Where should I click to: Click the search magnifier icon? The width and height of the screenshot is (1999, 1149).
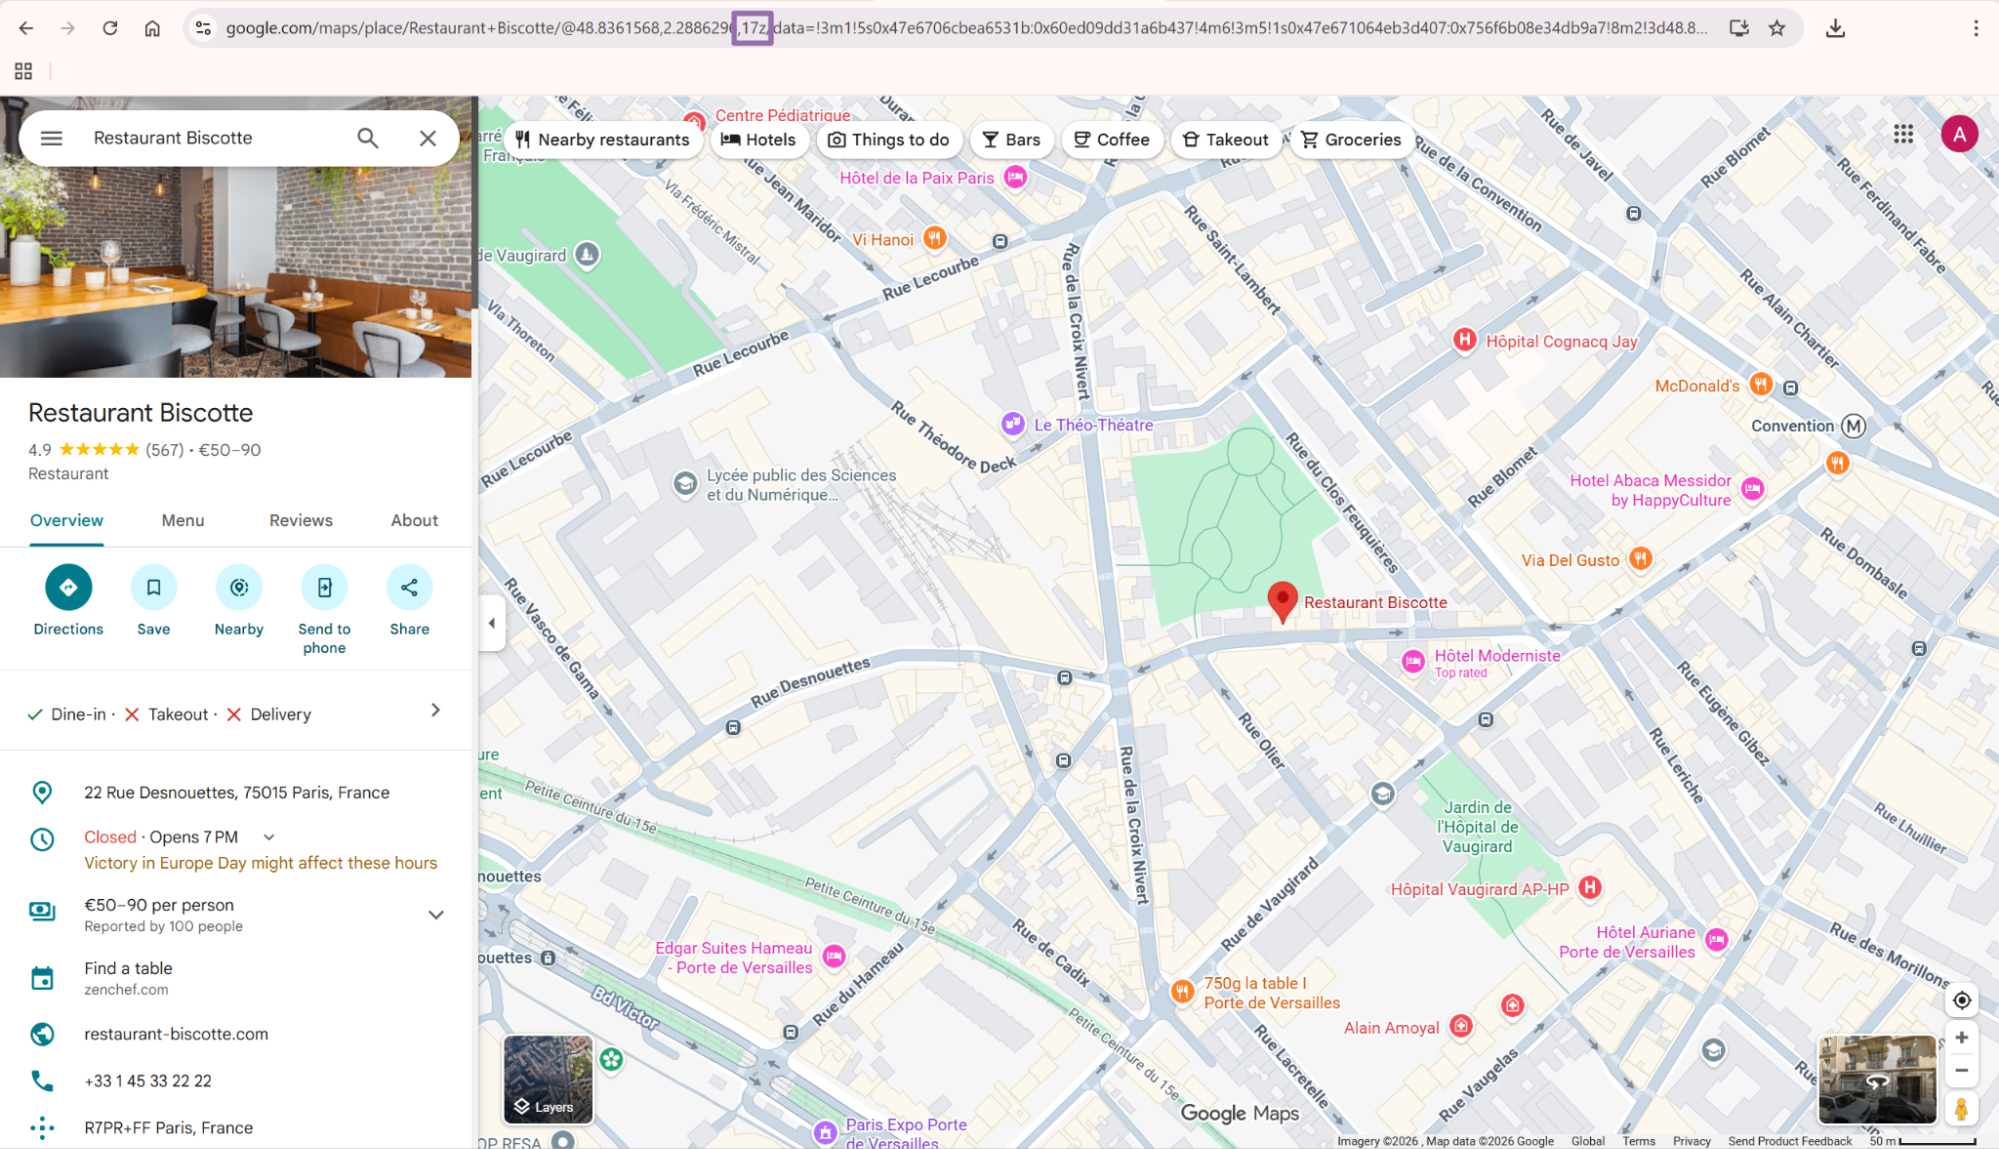pyautogui.click(x=368, y=138)
